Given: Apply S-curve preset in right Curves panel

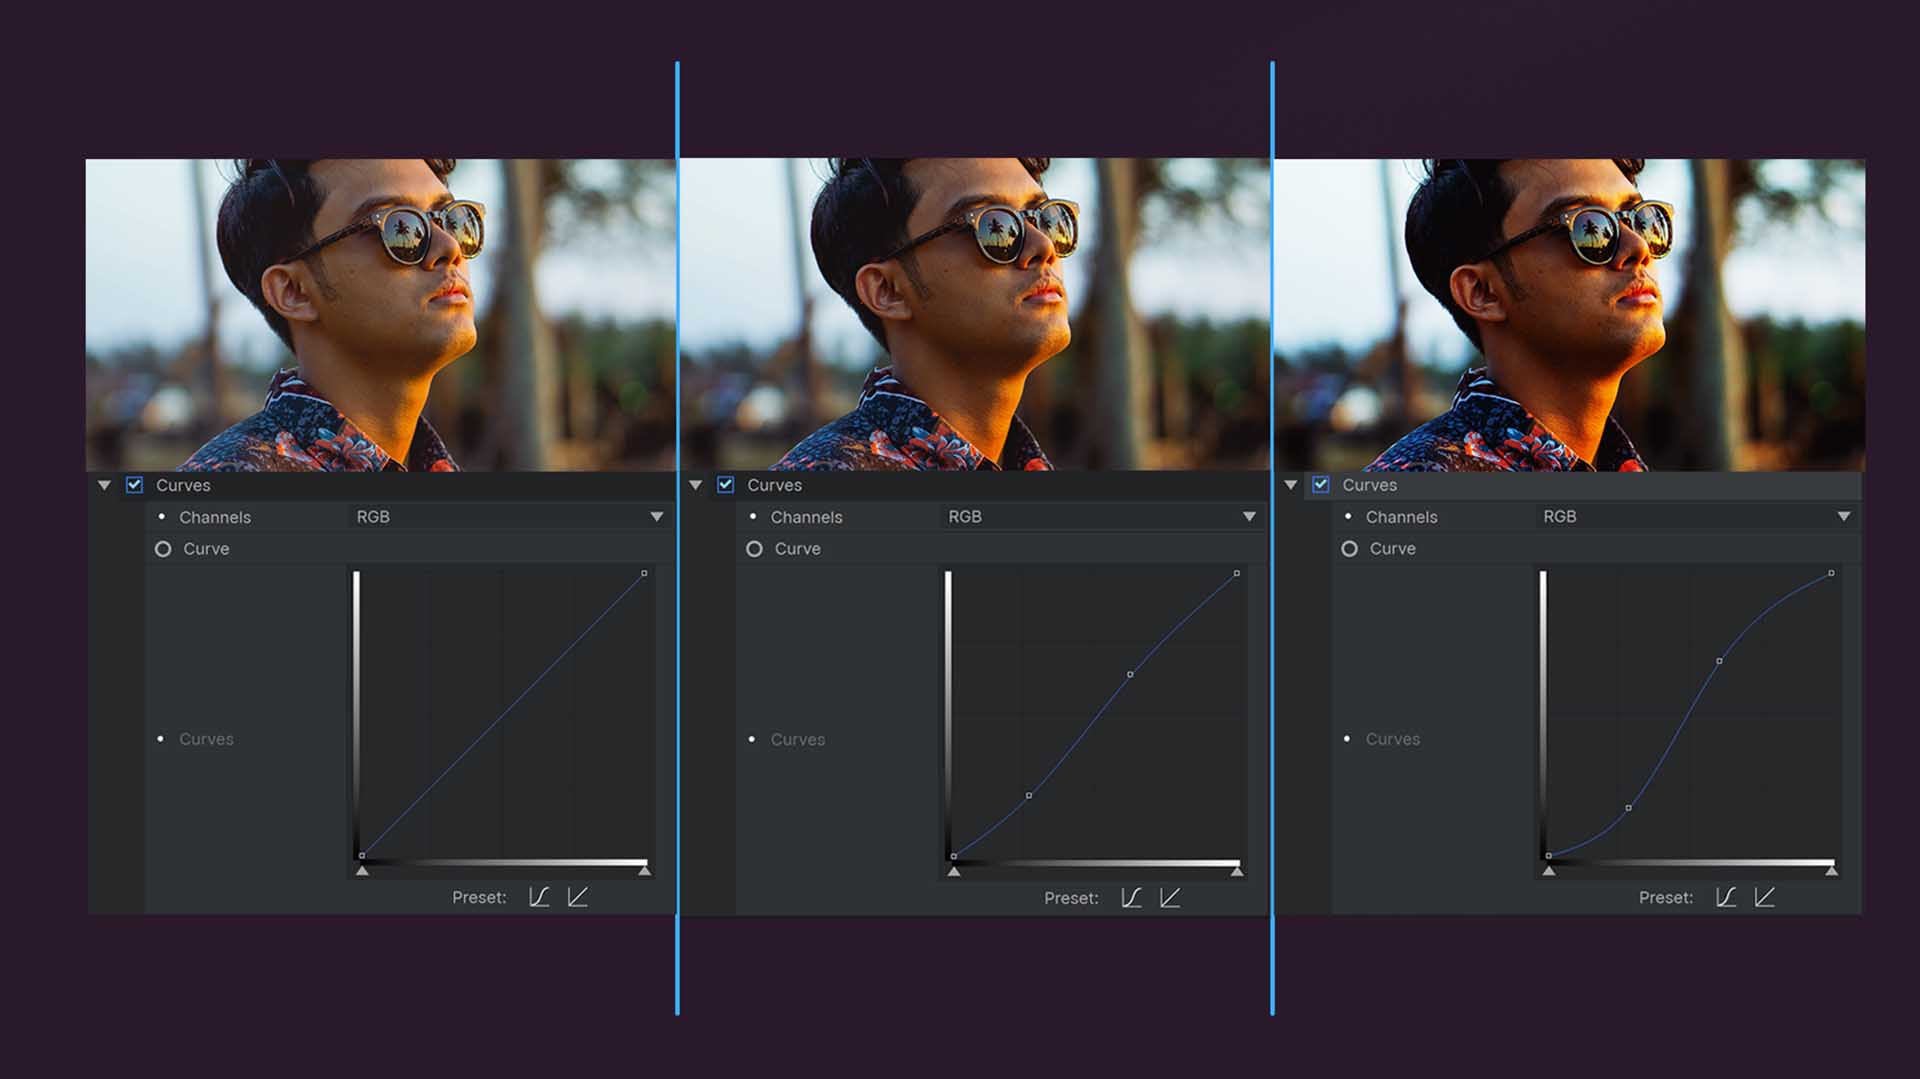Looking at the screenshot, I should (1726, 897).
